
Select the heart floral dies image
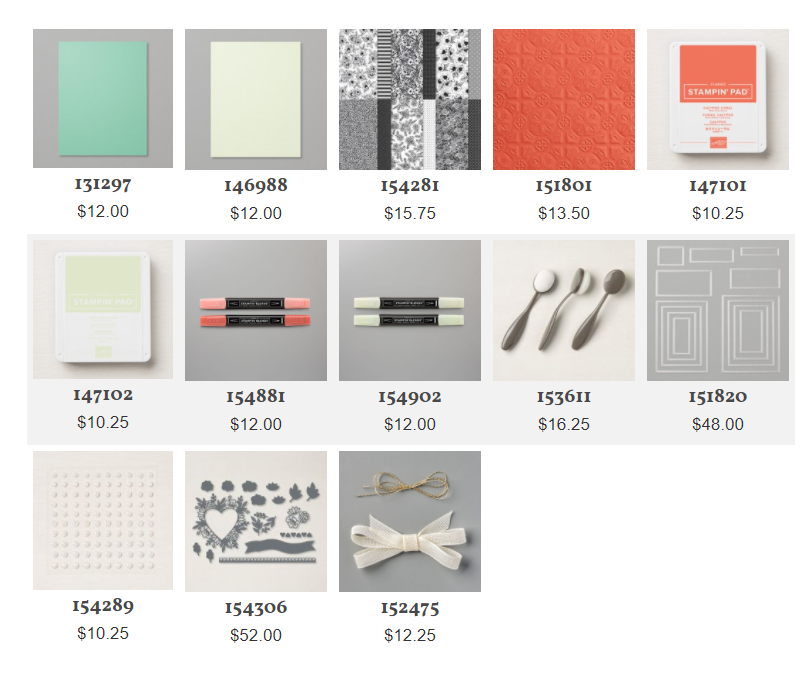tap(256, 521)
